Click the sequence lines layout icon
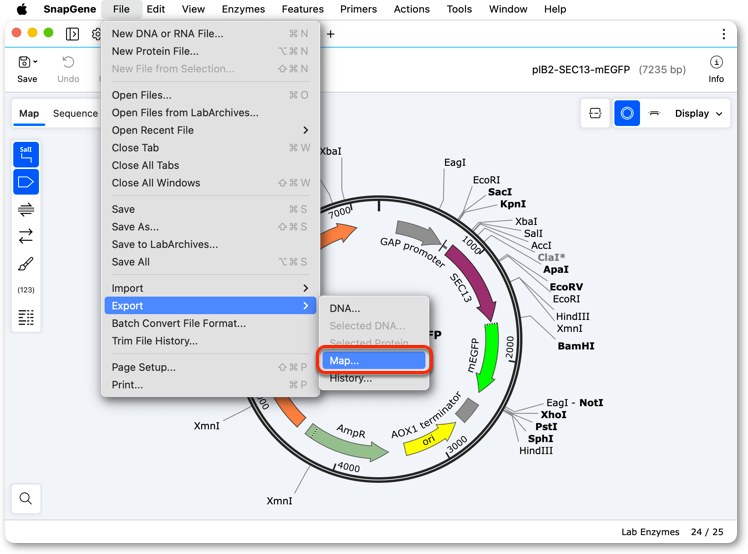The width and height of the screenshot is (748, 554). pyautogui.click(x=26, y=317)
